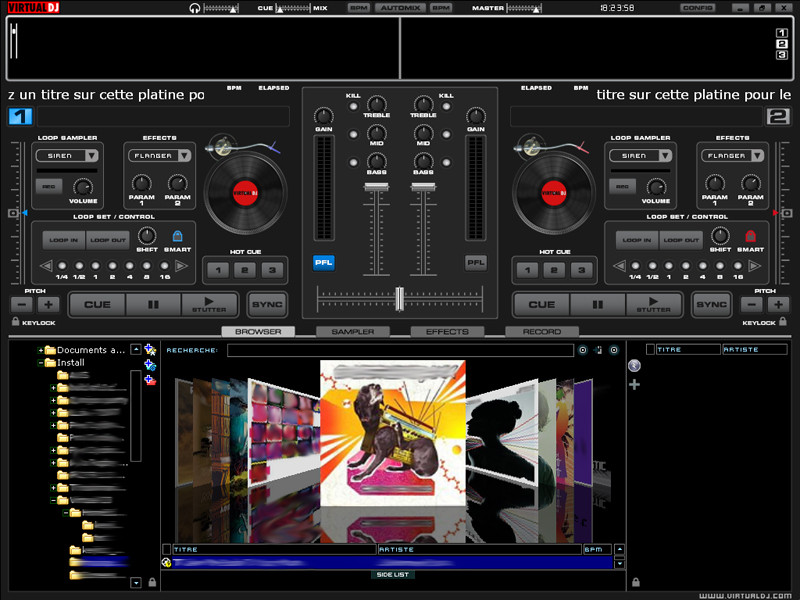Viewport: 800px width, 600px height.
Task: Click left pitch plus button
Action: point(48,305)
